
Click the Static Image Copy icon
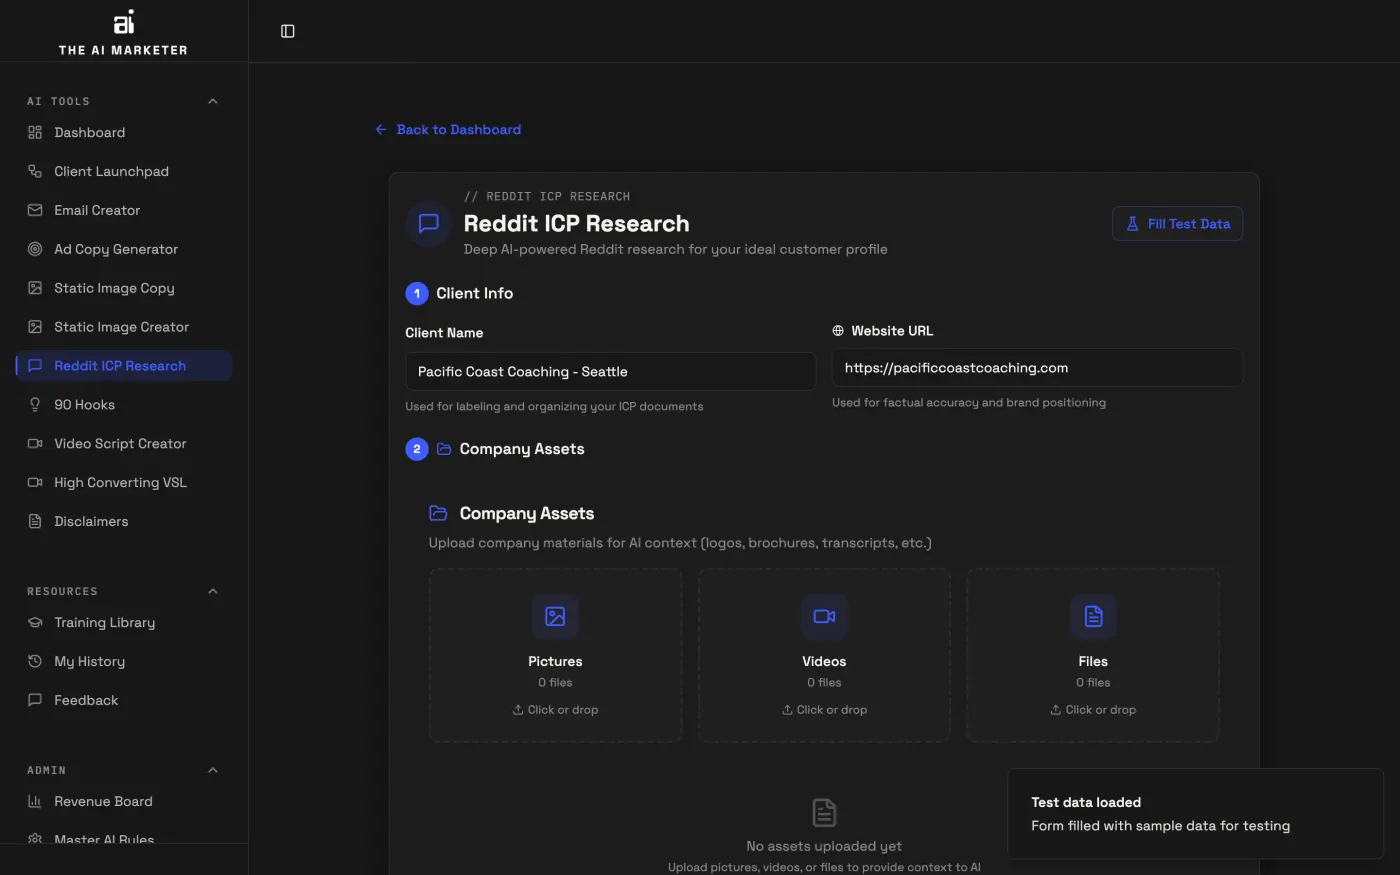click(x=35, y=288)
